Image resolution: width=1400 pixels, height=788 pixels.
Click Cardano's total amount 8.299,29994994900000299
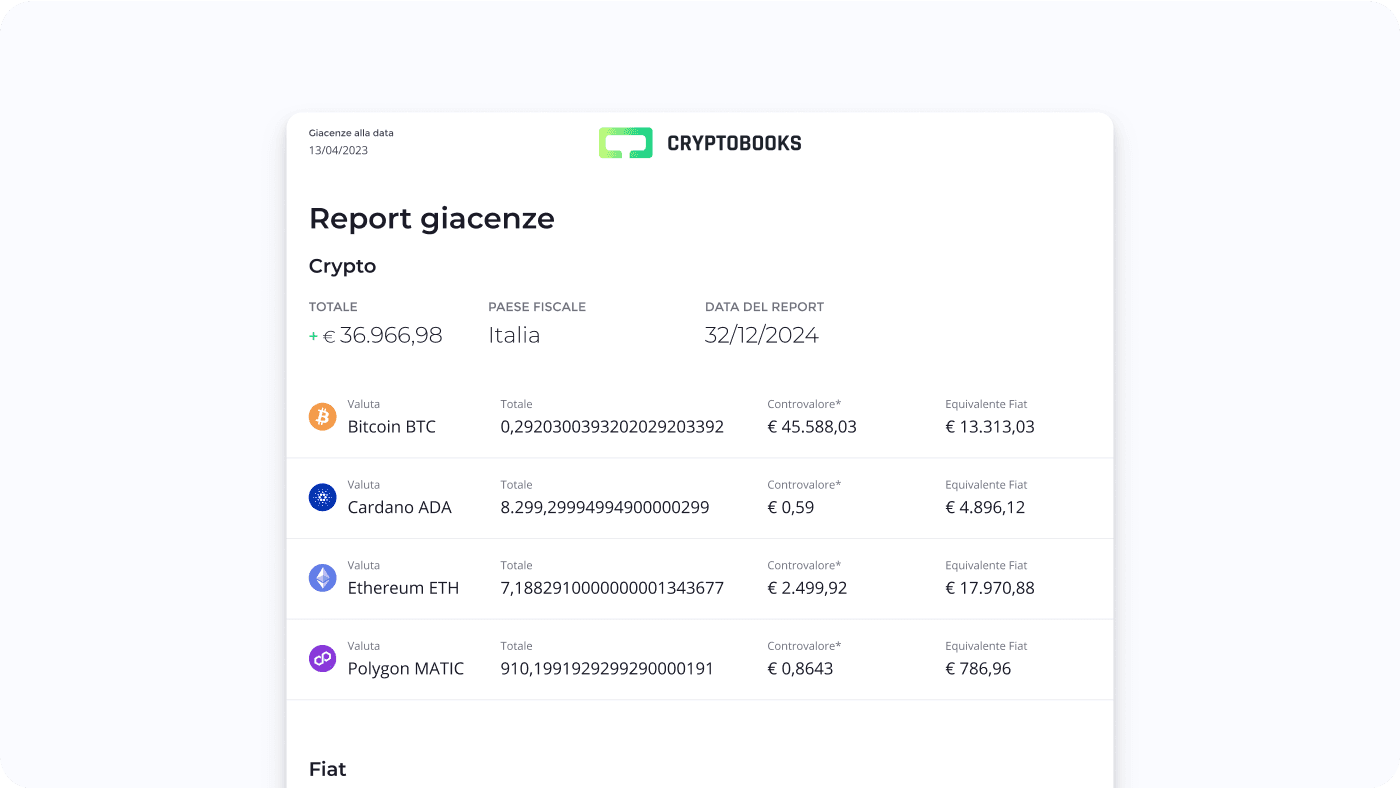click(604, 507)
